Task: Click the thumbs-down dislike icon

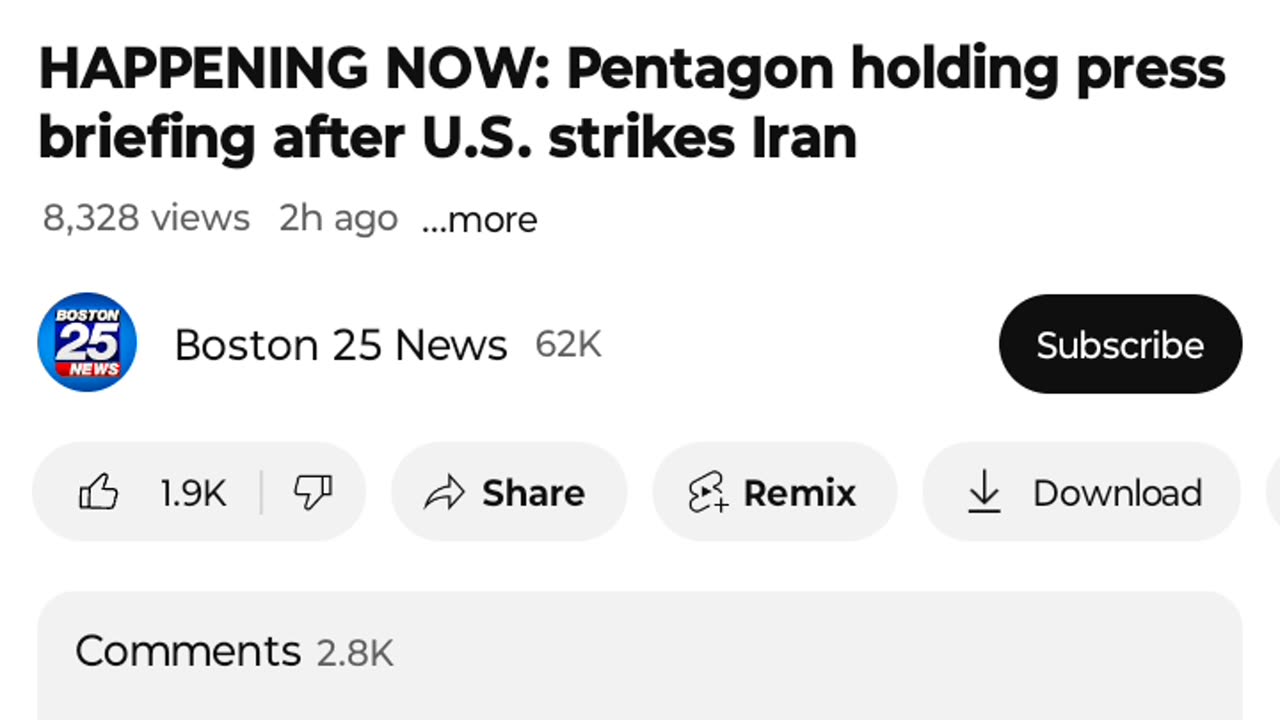Action: coord(312,493)
